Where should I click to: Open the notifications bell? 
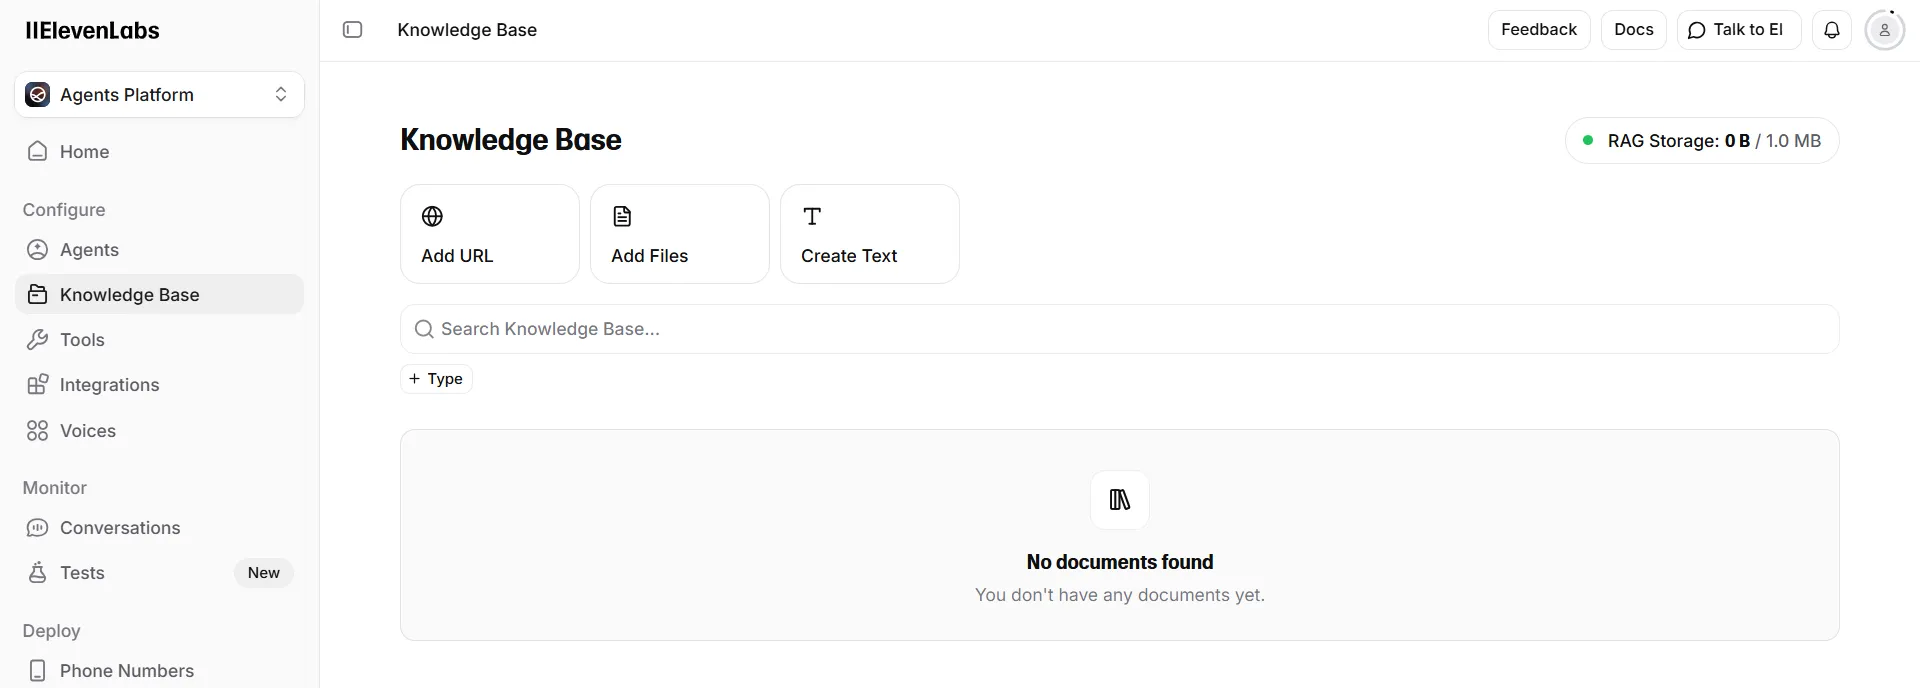point(1831,30)
